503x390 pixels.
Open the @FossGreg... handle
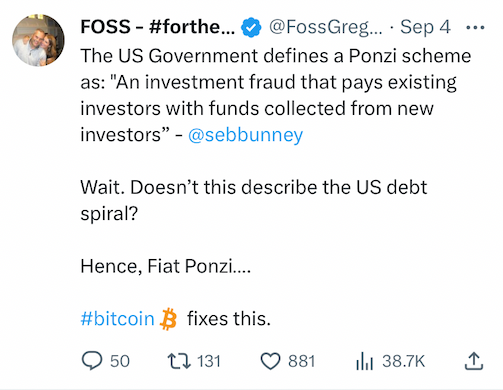(x=326, y=27)
